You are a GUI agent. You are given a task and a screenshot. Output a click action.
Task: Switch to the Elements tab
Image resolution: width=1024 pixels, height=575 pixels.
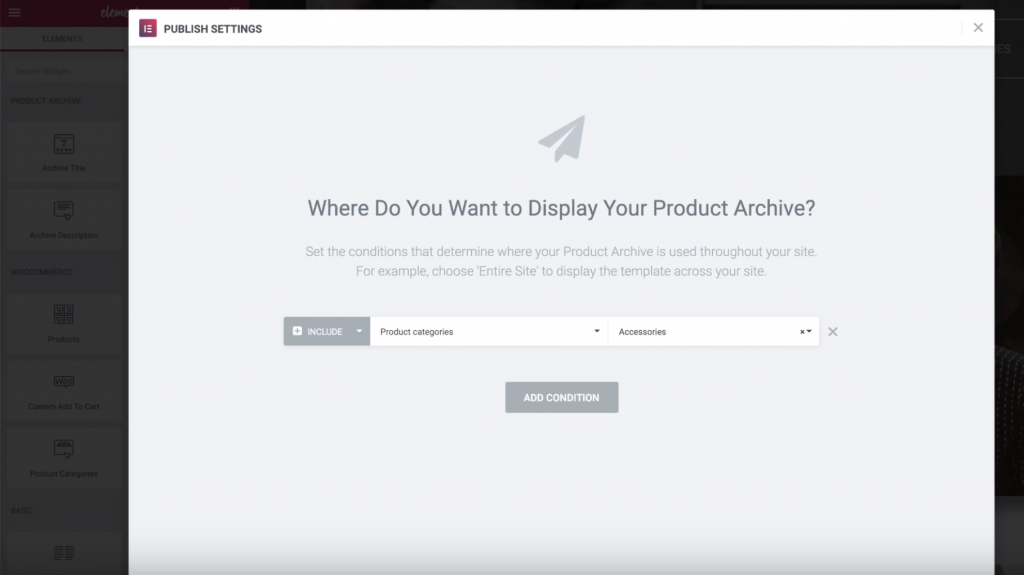62,39
